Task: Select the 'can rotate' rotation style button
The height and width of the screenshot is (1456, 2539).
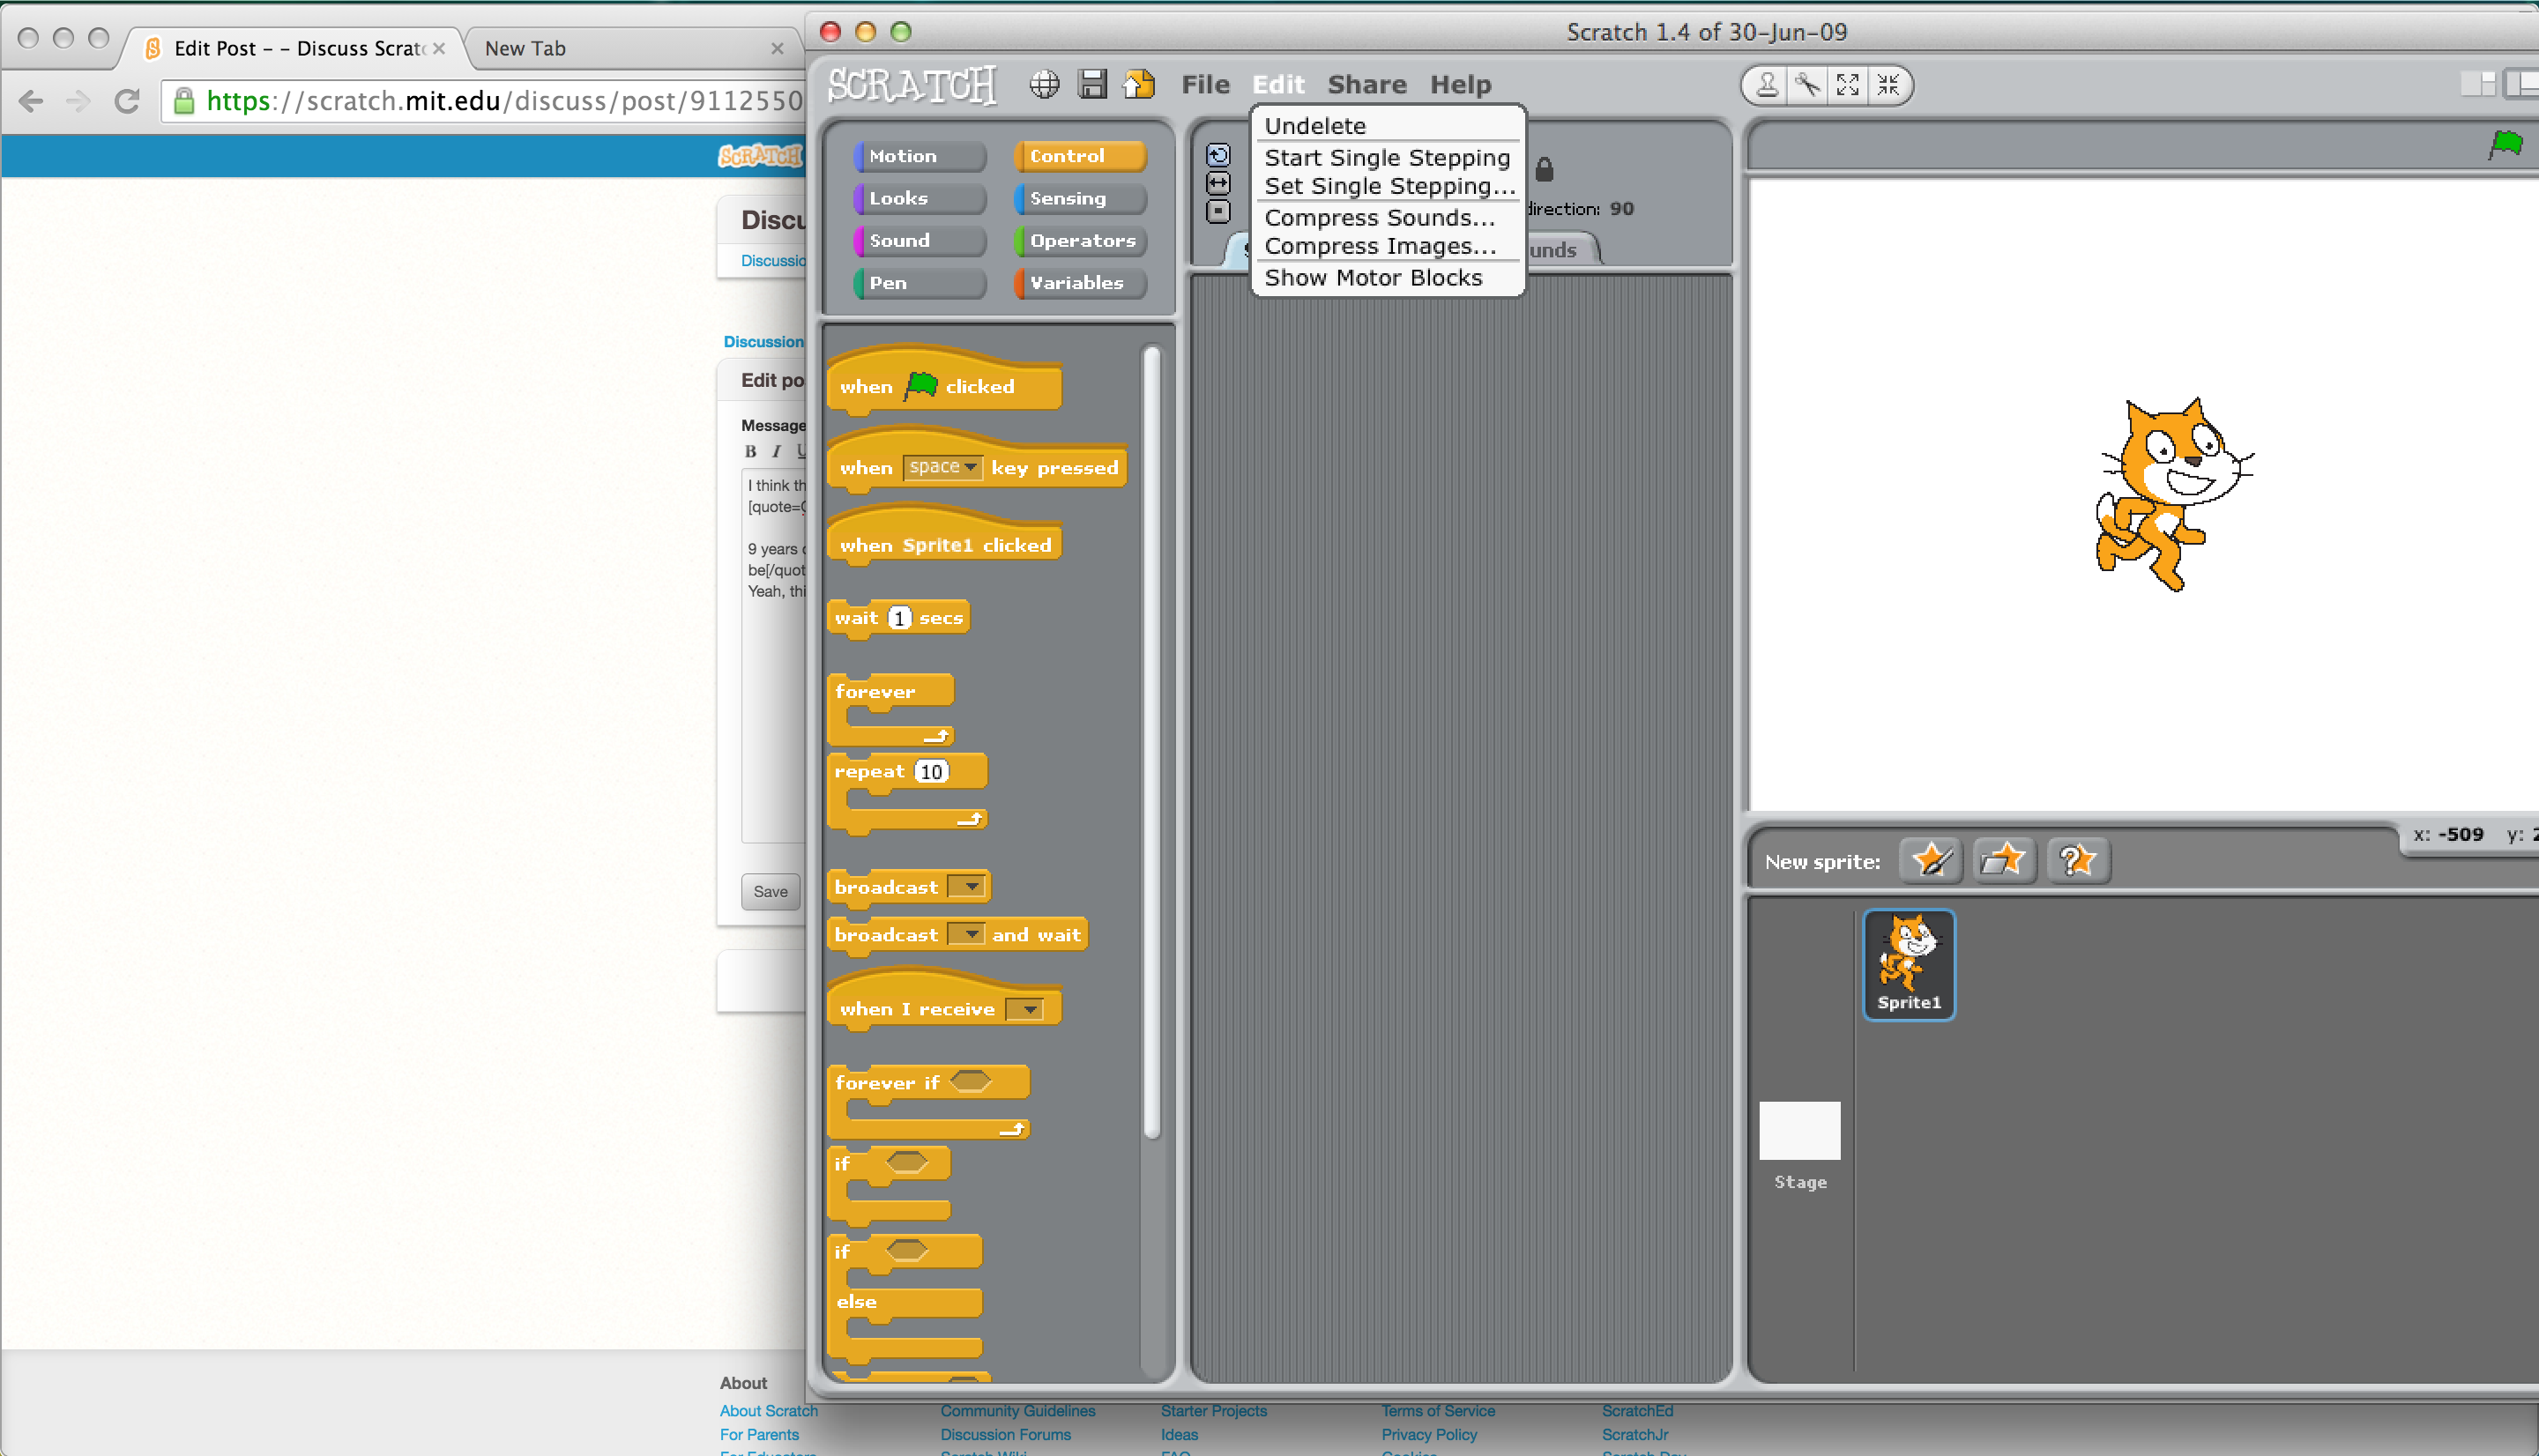Action: point(1218,155)
